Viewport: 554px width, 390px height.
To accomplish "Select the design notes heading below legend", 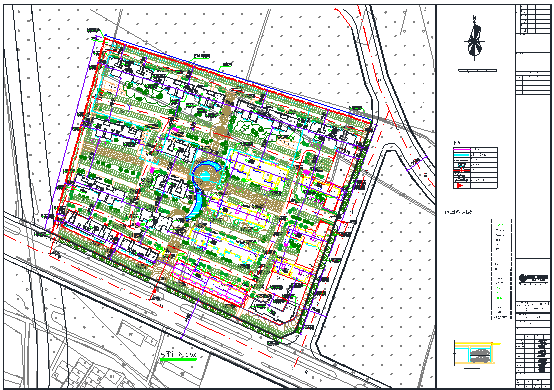I will point(458,212).
